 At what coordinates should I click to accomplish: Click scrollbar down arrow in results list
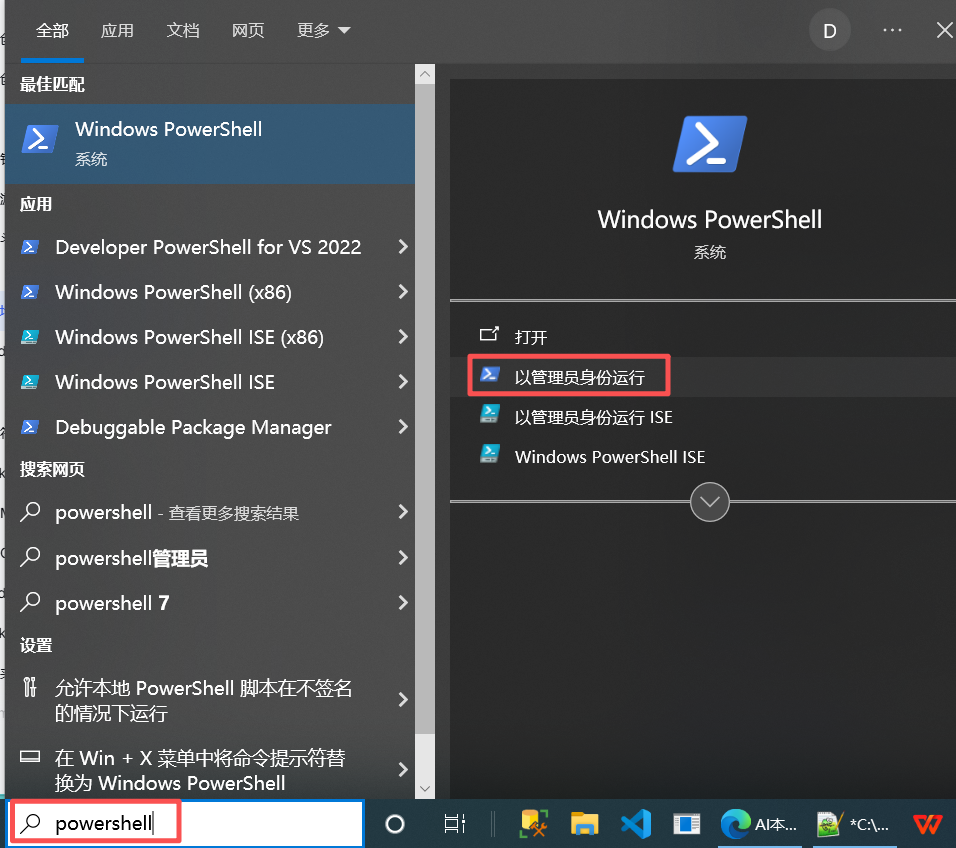click(425, 788)
